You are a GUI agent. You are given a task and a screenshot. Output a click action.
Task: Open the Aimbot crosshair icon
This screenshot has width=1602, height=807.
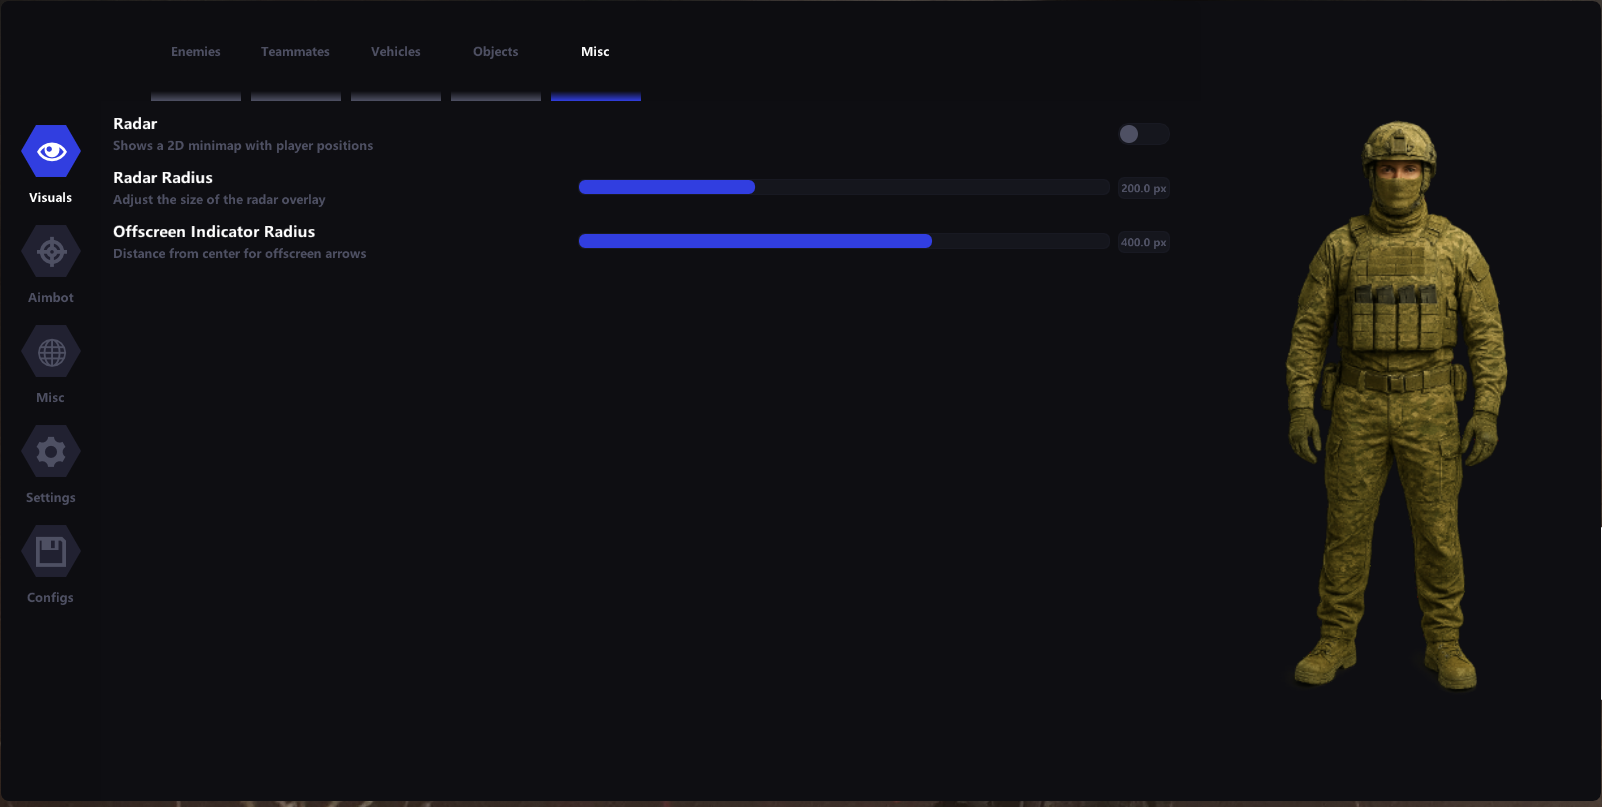click(x=51, y=252)
